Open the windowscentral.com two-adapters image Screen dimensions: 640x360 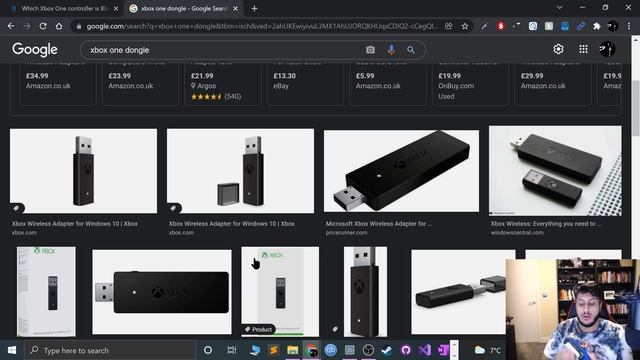coord(555,171)
